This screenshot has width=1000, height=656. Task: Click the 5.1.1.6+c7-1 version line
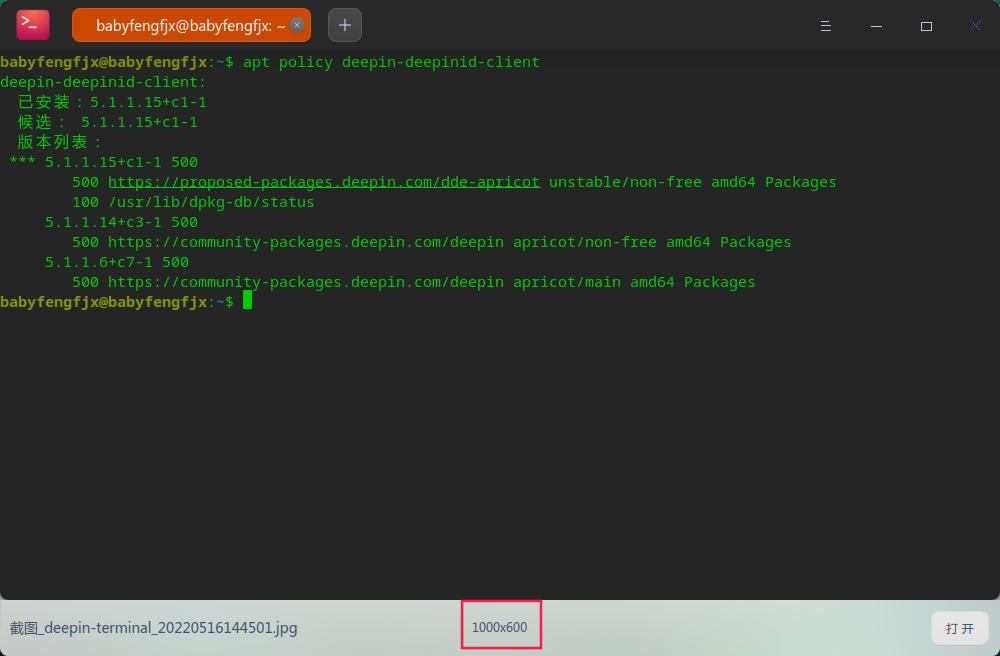[x=117, y=262]
